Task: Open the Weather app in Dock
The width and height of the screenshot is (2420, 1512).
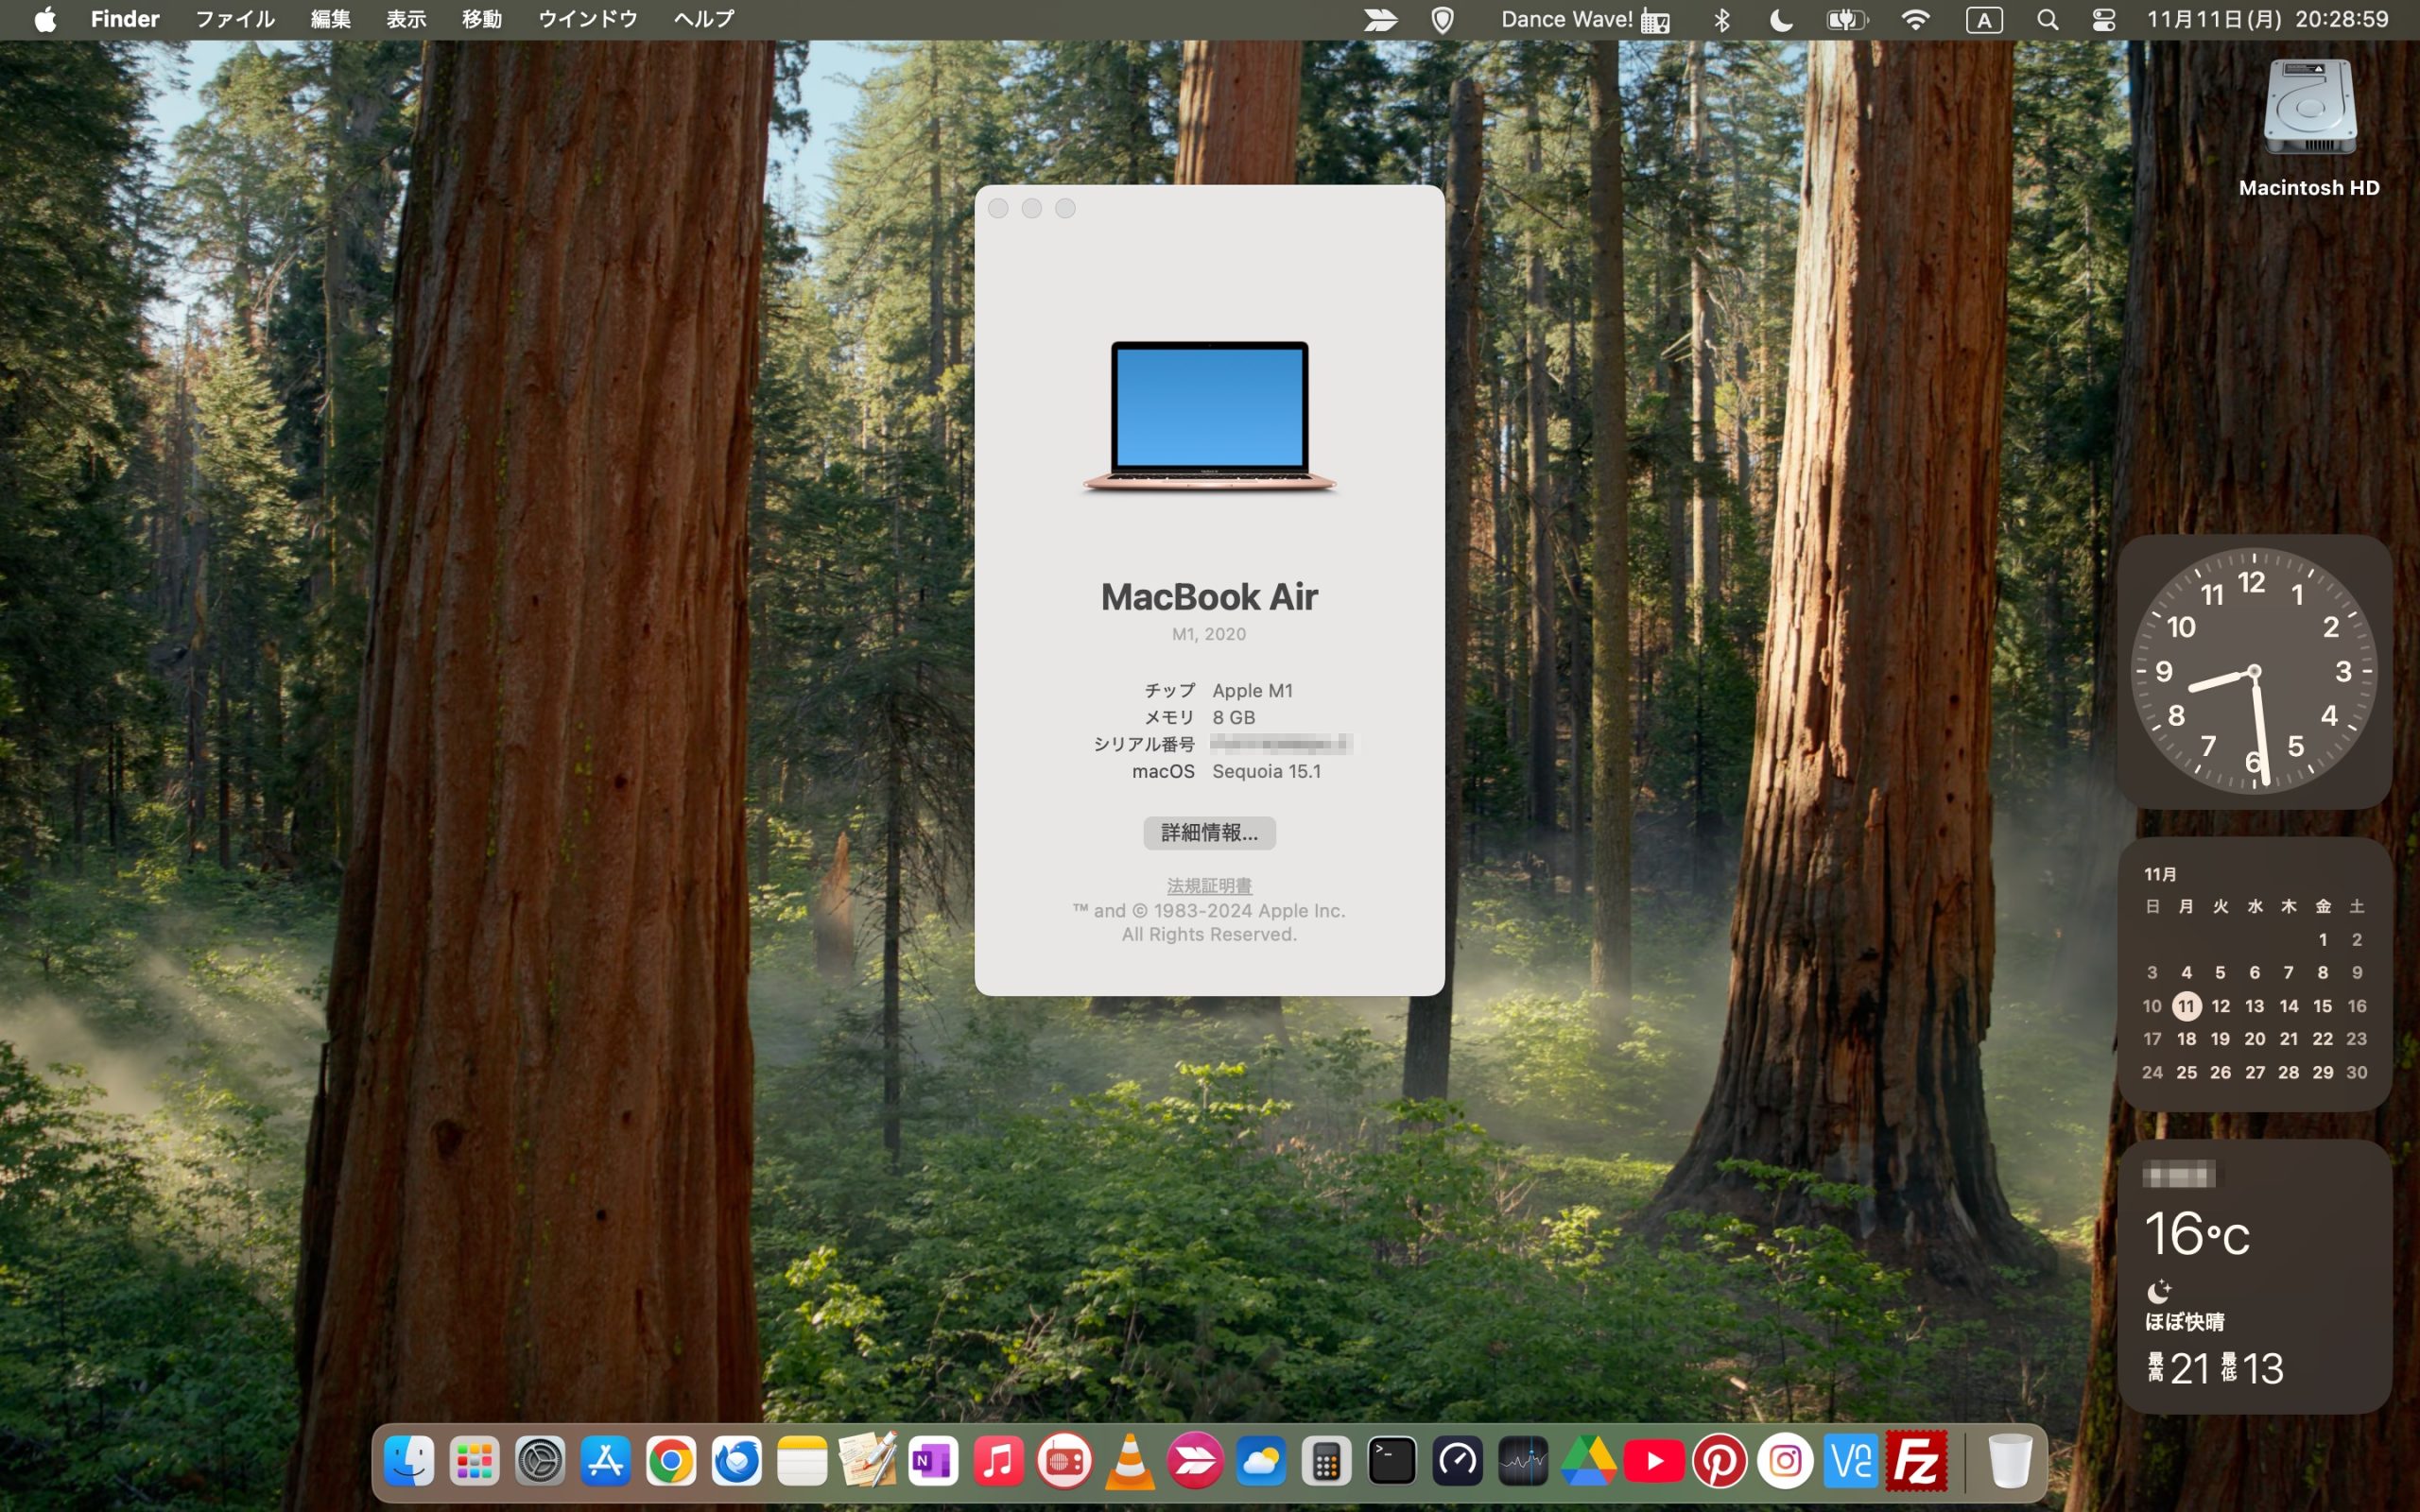Action: click(x=1261, y=1462)
